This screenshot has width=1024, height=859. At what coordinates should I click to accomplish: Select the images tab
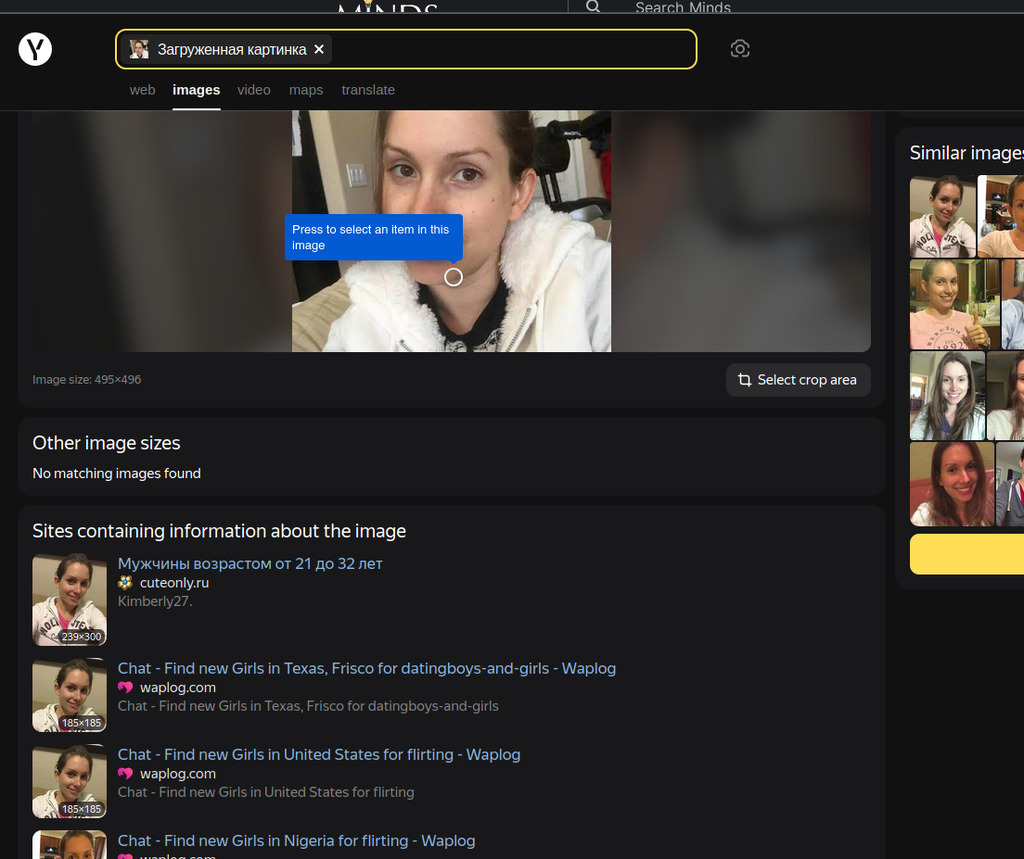click(x=196, y=90)
